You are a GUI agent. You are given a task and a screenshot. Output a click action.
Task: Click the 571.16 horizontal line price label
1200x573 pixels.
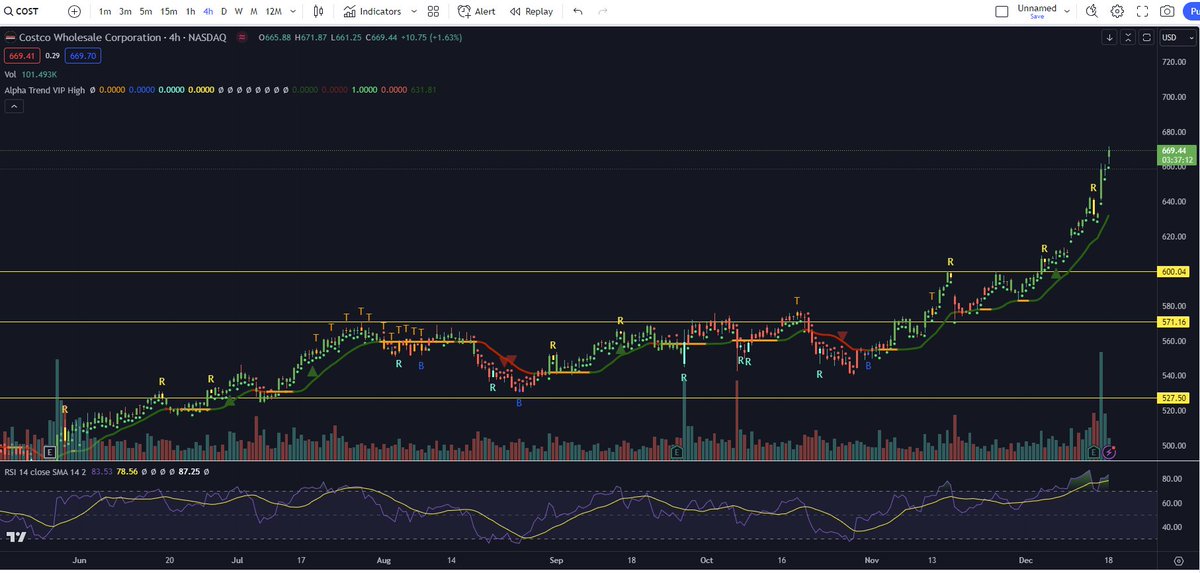coord(1175,322)
